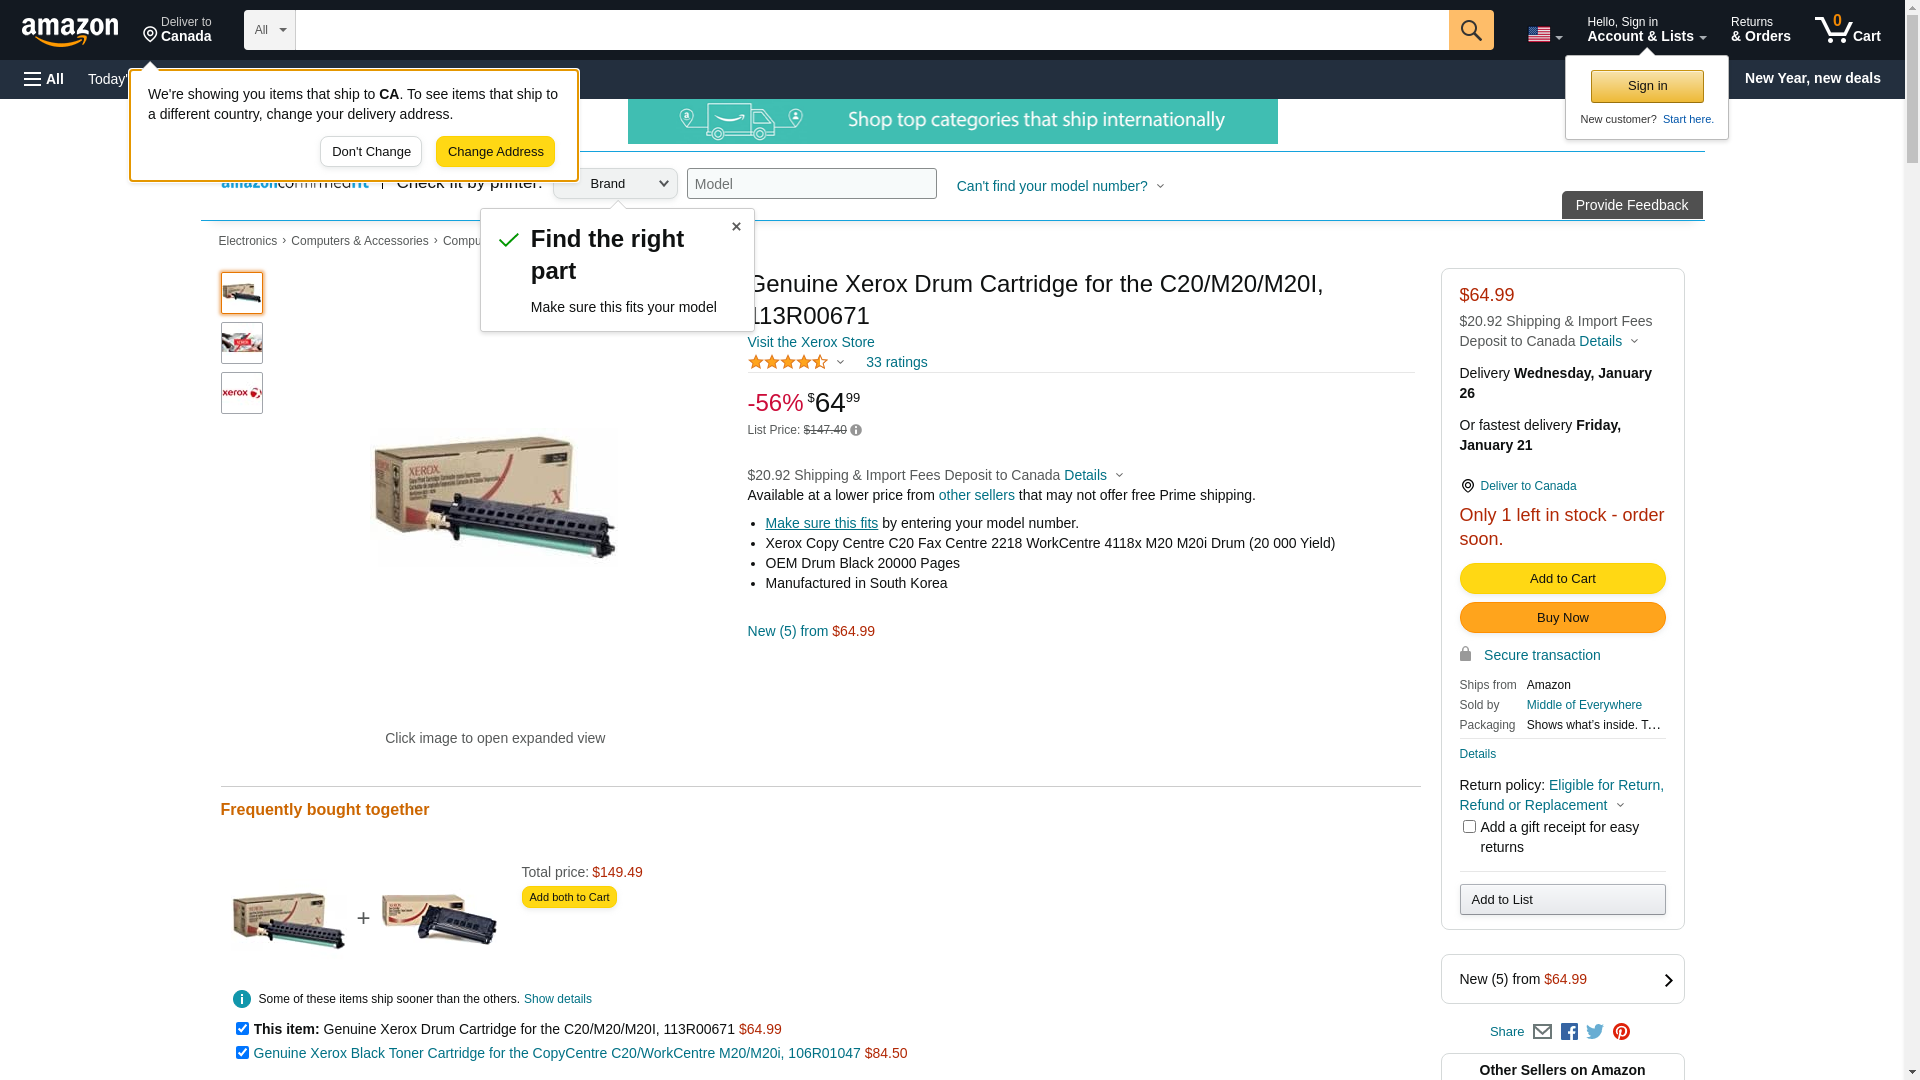Click the Add to Cart button
Image resolution: width=1920 pixels, height=1080 pixels.
[x=1562, y=578]
